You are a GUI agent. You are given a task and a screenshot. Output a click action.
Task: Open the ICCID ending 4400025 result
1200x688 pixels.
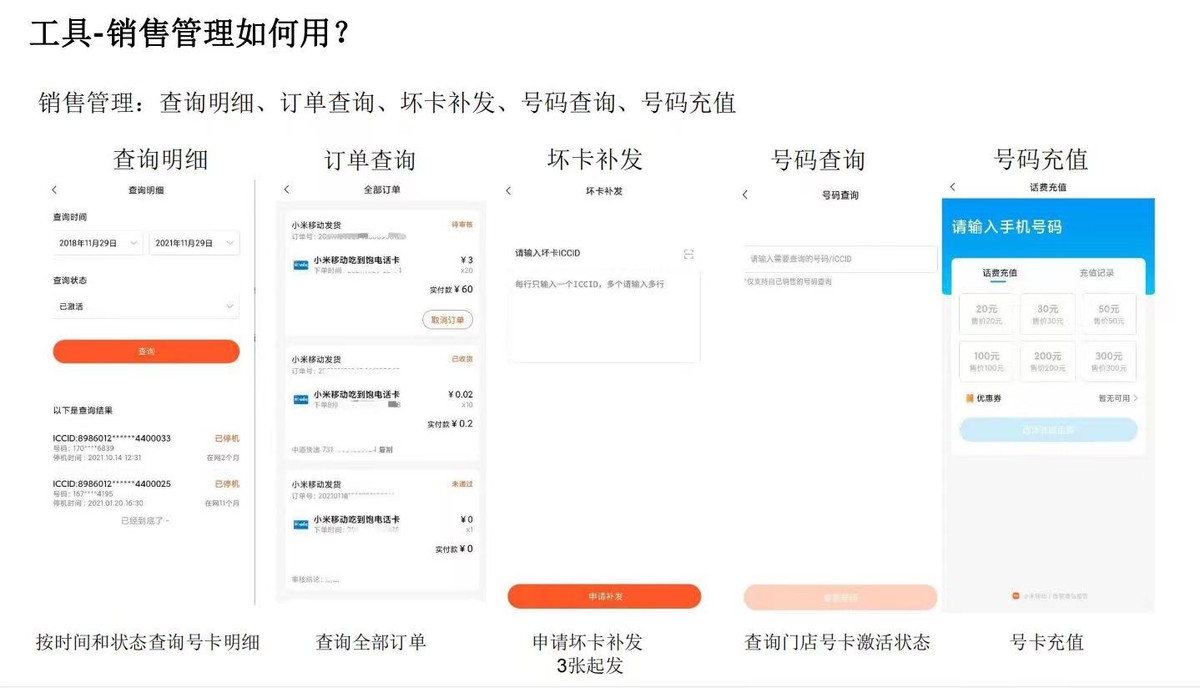(146, 494)
